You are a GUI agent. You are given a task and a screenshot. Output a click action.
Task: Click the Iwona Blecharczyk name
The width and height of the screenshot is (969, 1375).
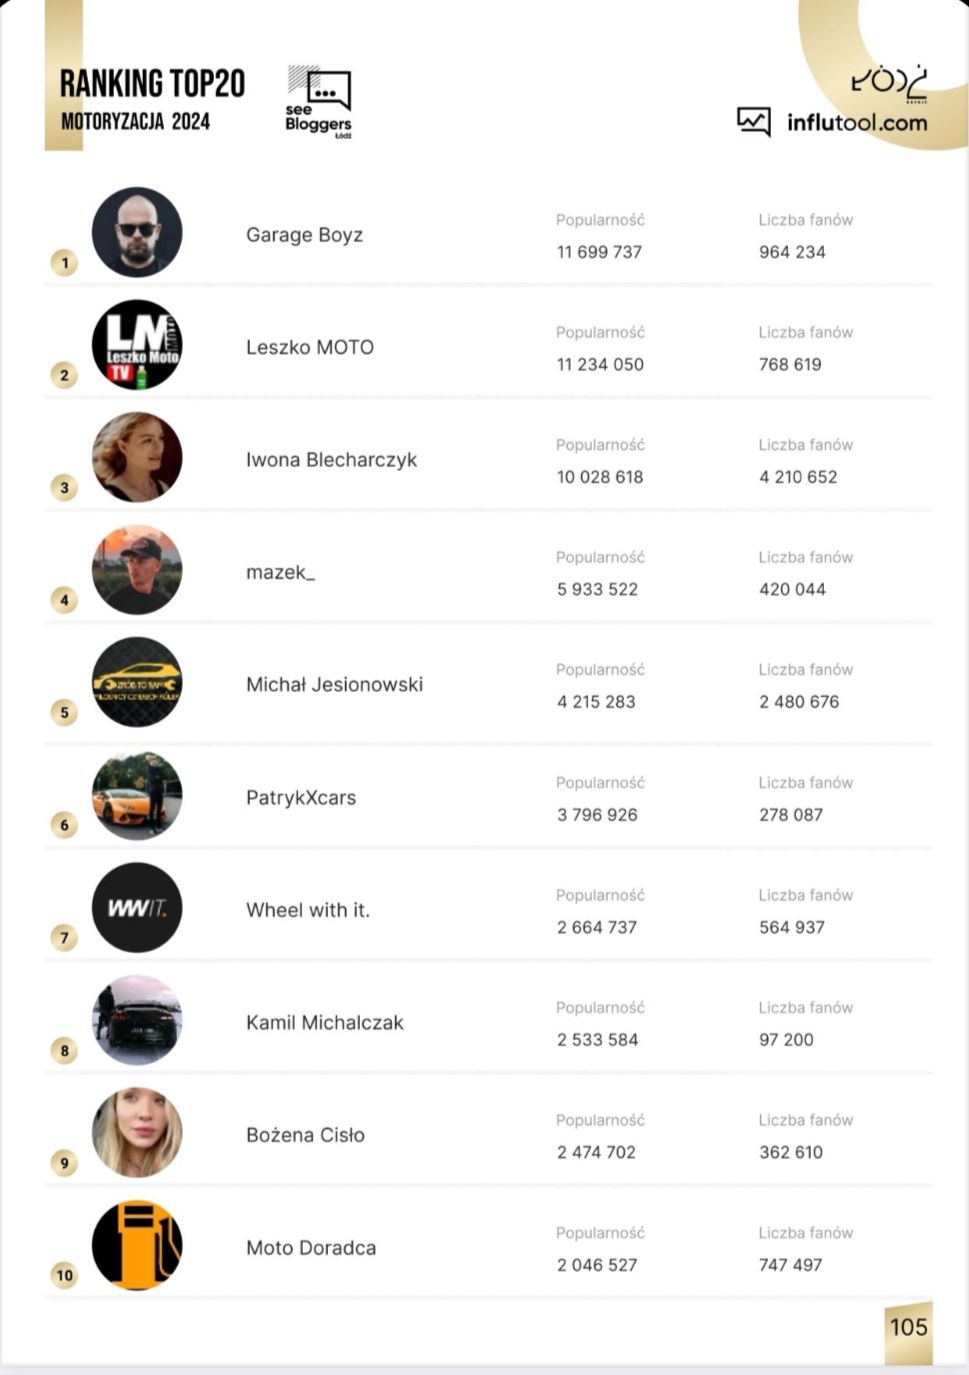[331, 460]
